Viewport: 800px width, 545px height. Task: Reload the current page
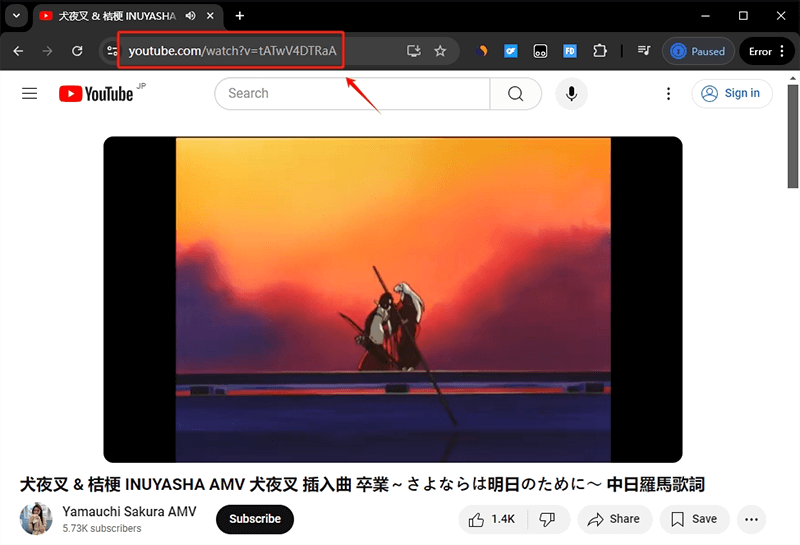77,51
